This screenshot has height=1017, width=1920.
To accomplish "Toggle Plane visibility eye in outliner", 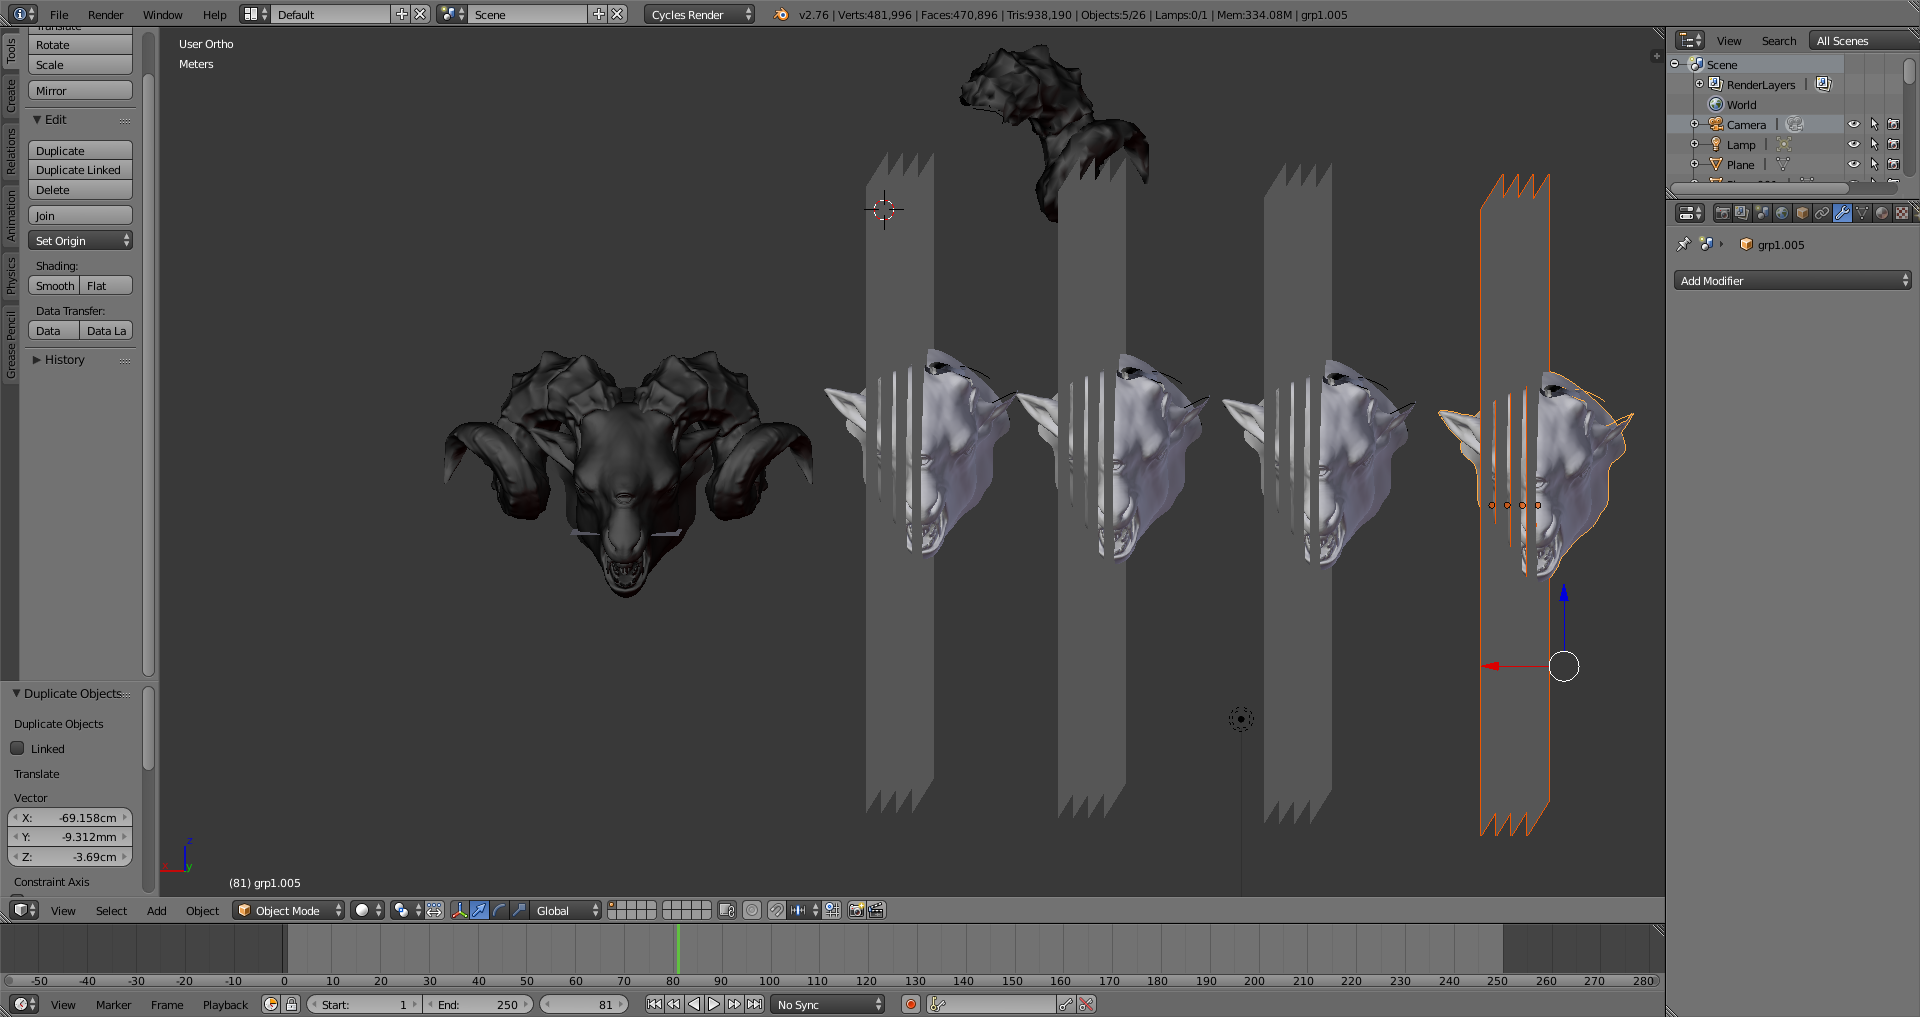I will click(x=1854, y=164).
